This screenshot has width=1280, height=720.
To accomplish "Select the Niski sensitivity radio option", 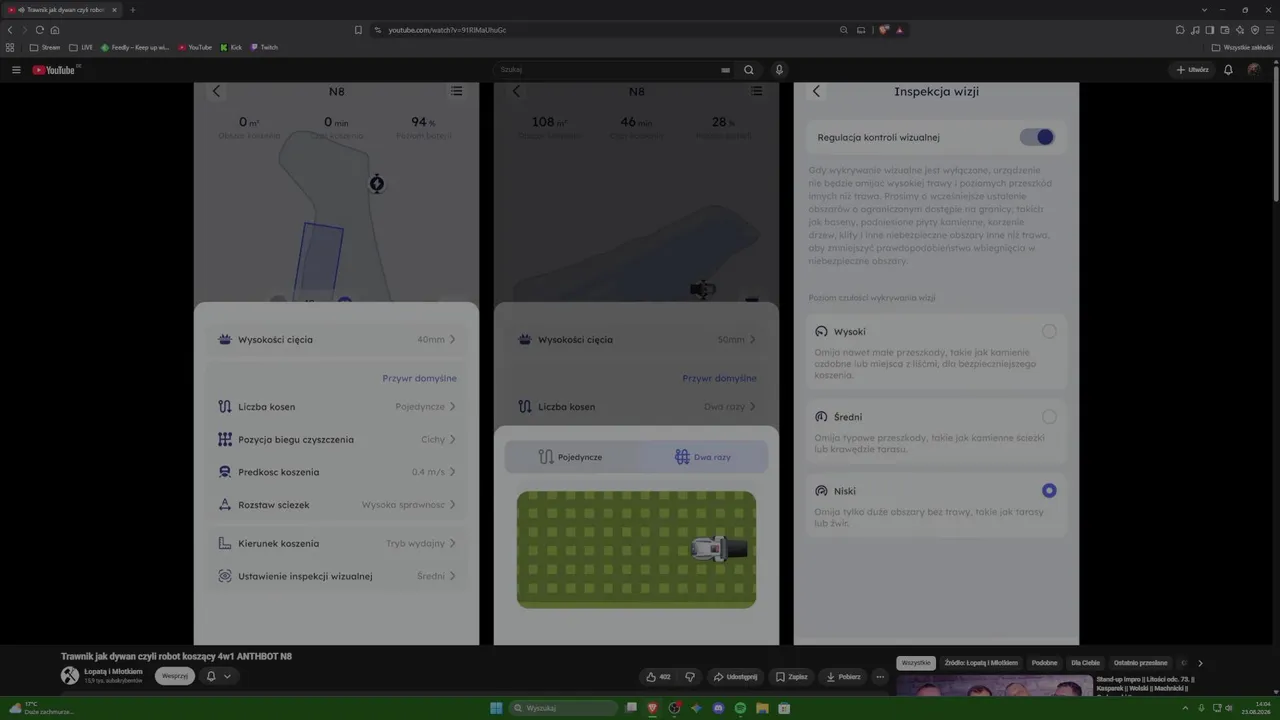I will coord(1049,491).
